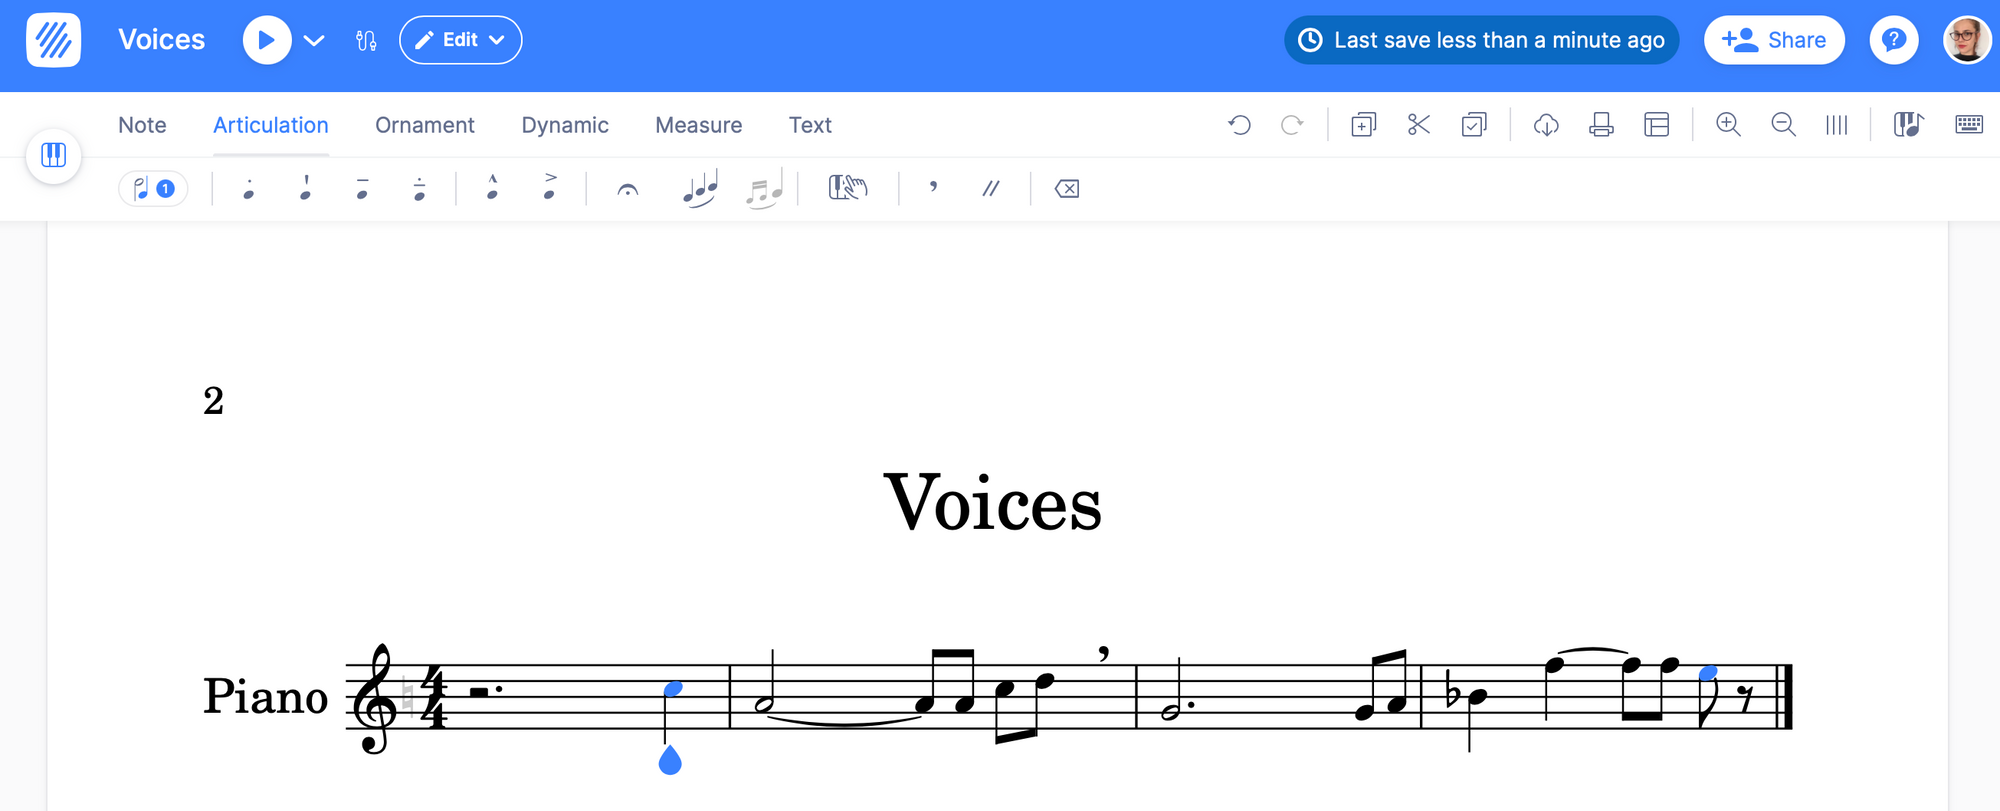This screenshot has width=2000, height=811.
Task: Switch to the Dynamic tab
Action: [565, 125]
